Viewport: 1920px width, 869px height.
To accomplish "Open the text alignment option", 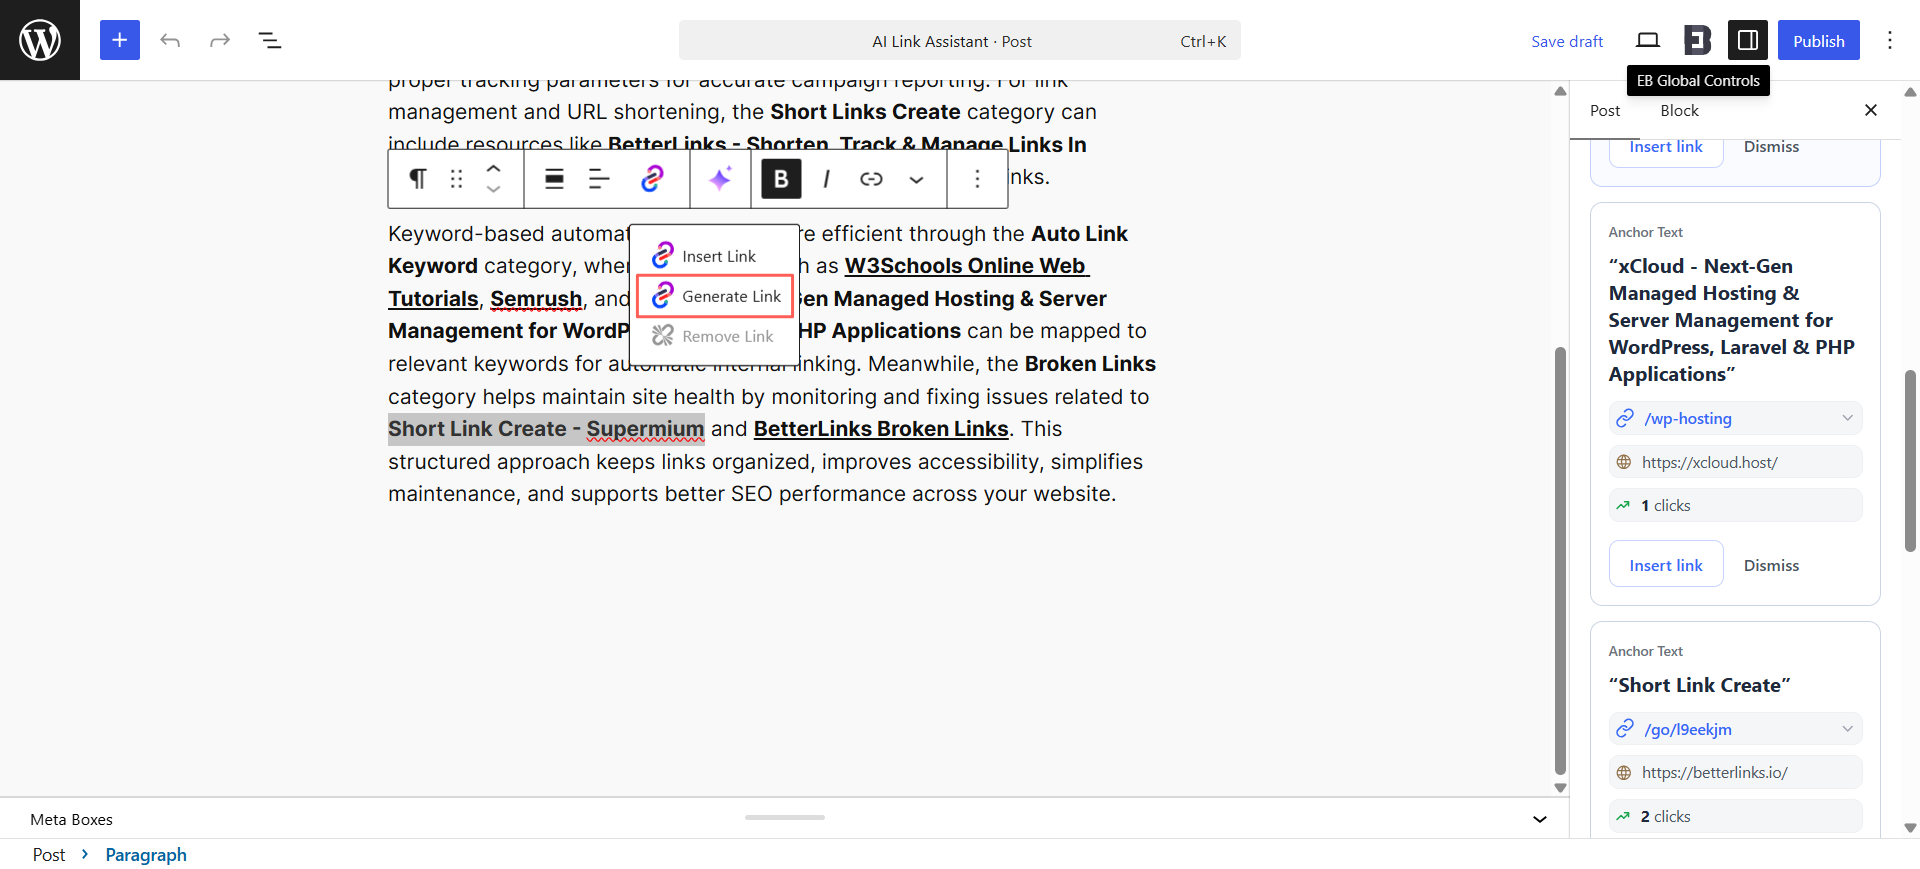I will coord(600,178).
